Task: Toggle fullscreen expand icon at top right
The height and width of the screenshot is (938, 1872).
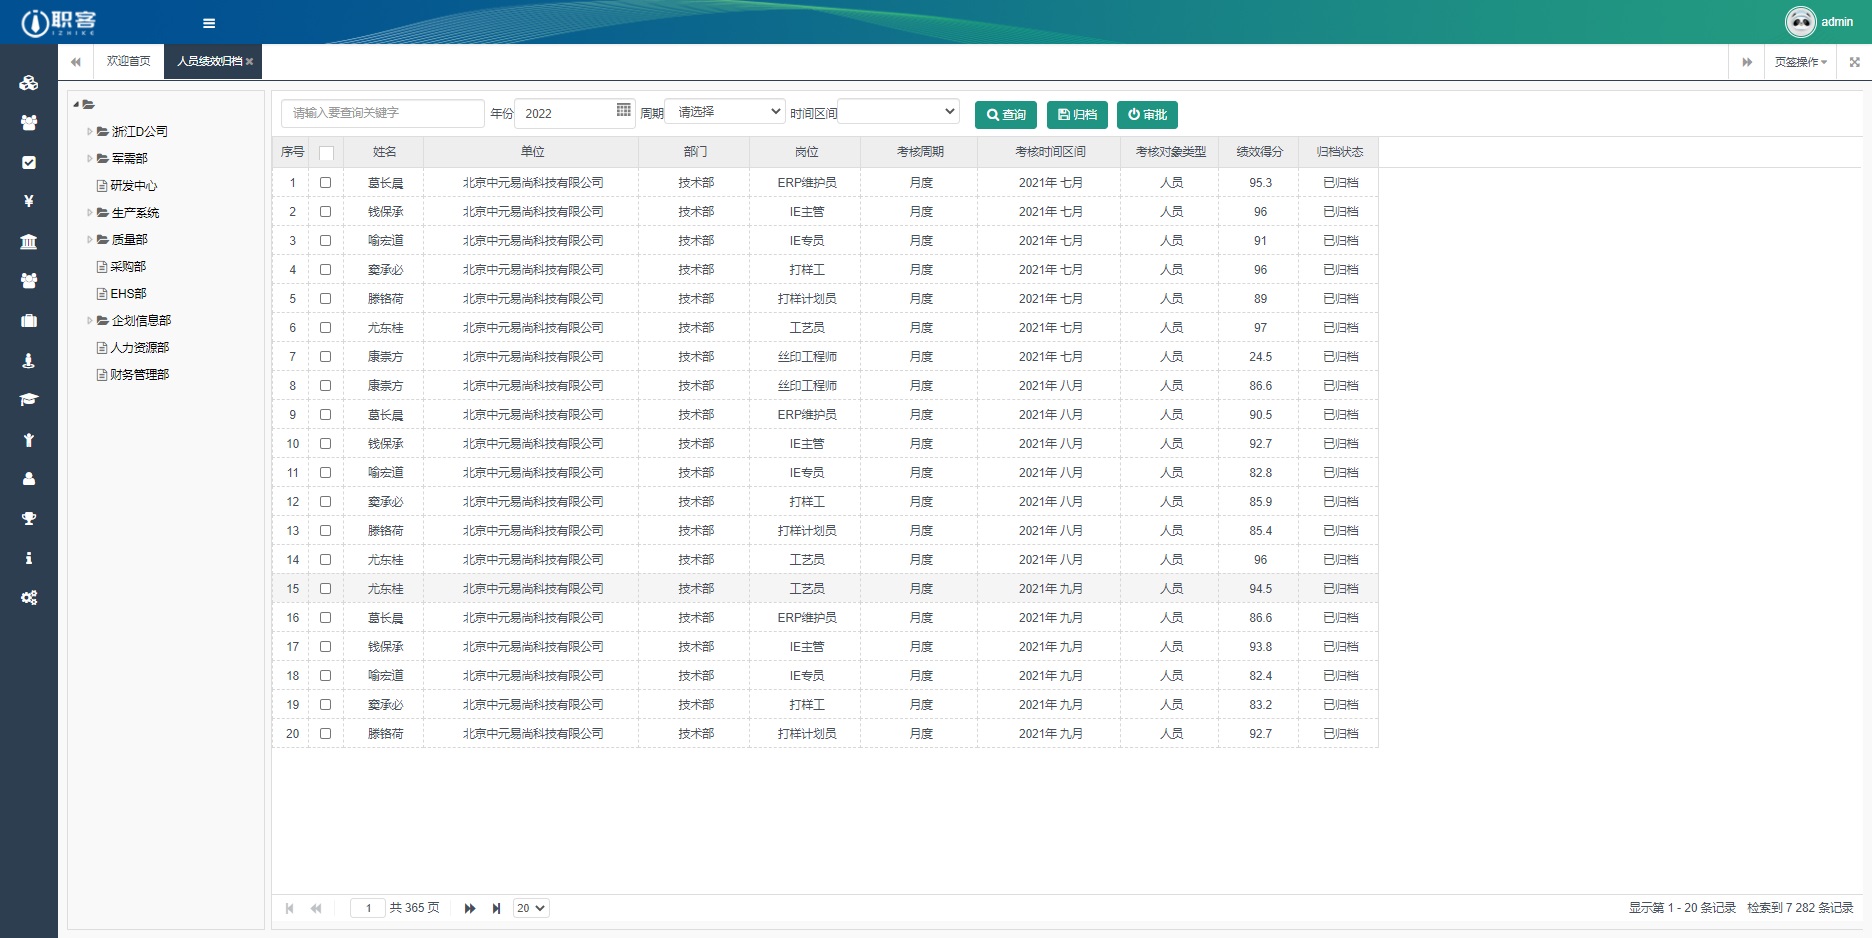Action: 1854,62
